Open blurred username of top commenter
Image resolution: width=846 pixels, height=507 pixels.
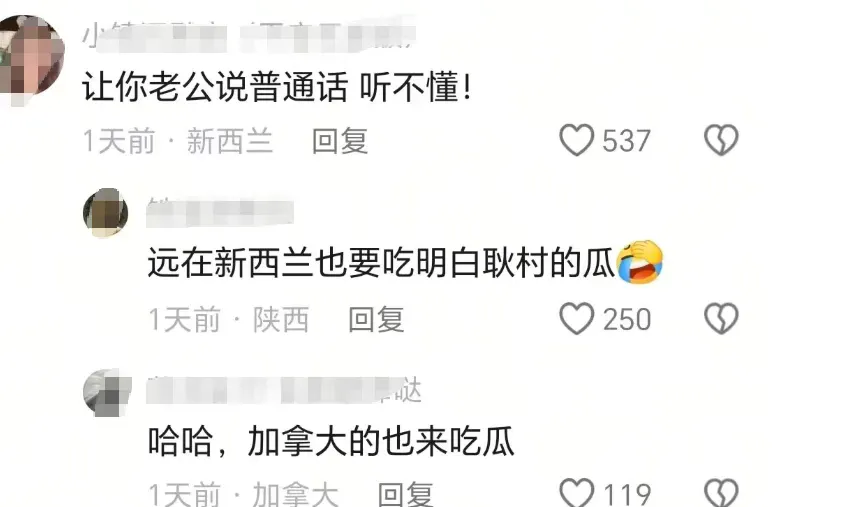pyautogui.click(x=249, y=35)
